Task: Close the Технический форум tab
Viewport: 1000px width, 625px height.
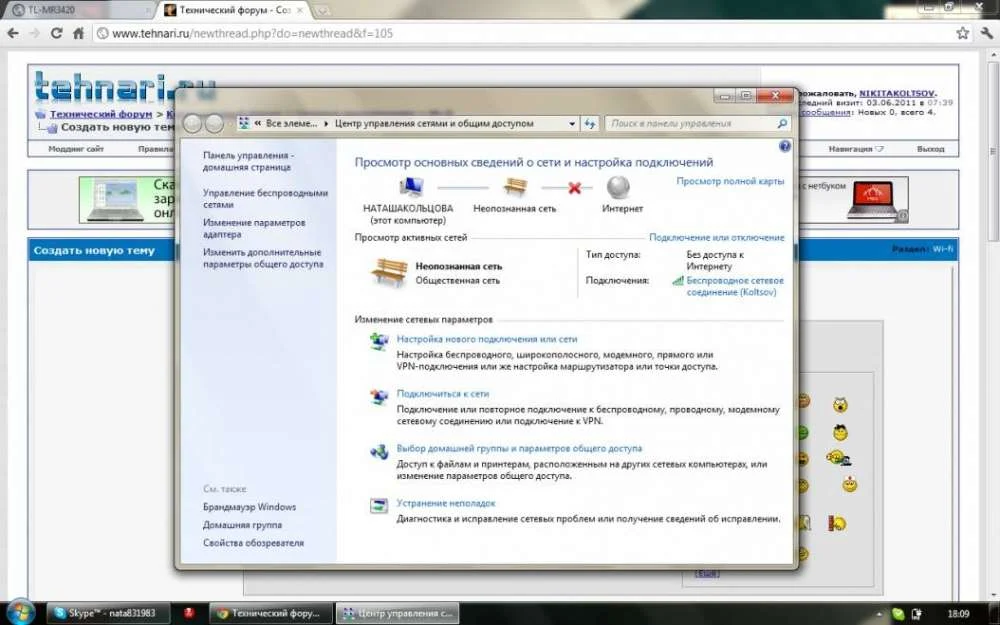Action: coord(300,10)
